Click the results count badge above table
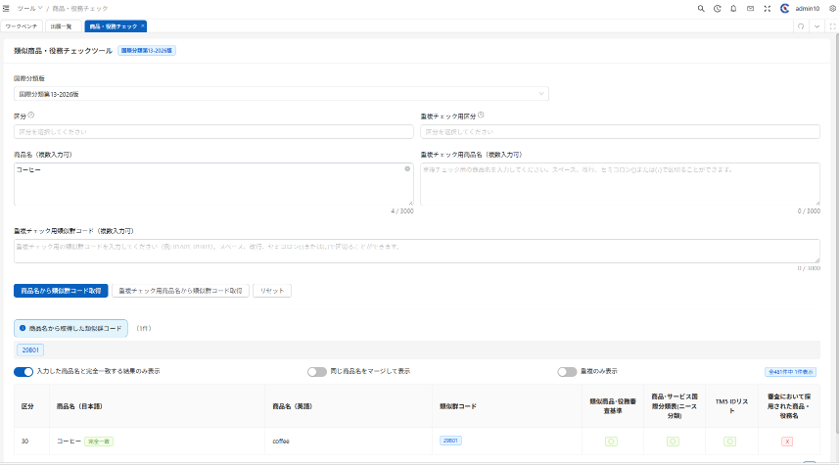This screenshot has width=839, height=465. click(790, 372)
